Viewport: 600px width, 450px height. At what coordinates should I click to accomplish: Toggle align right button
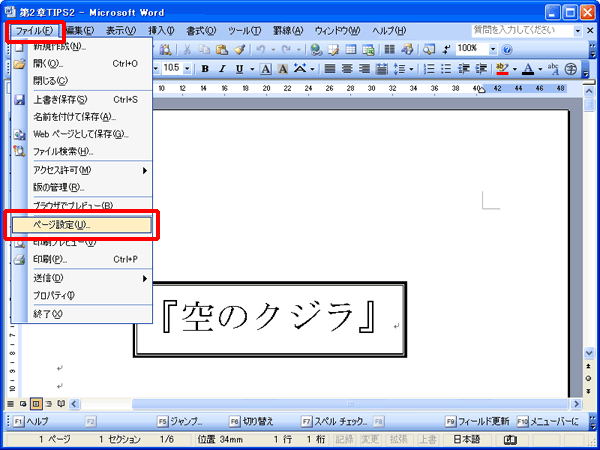click(x=364, y=69)
